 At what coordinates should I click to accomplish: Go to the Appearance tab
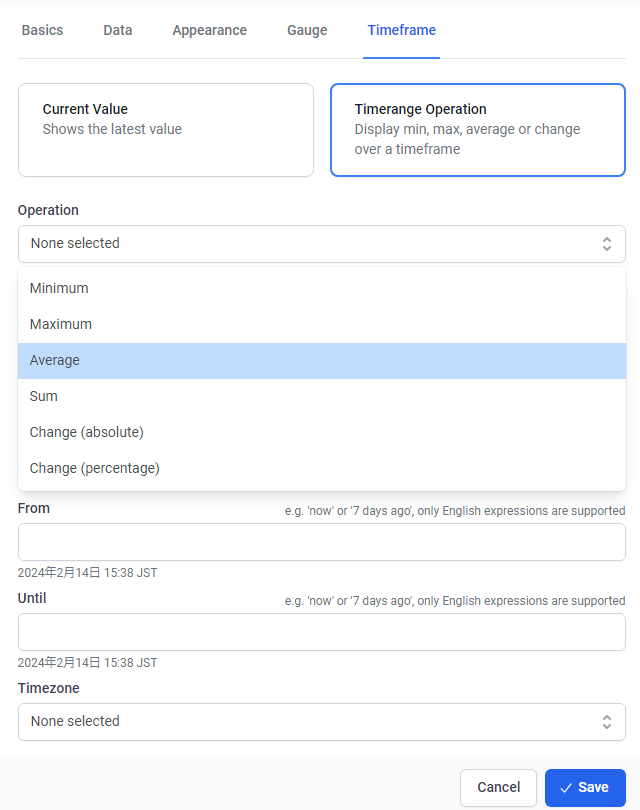click(209, 30)
